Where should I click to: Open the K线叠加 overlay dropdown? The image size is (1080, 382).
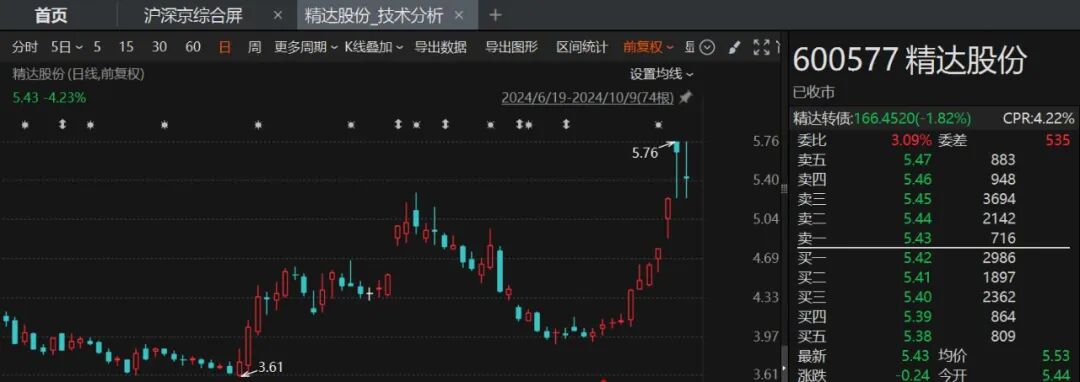373,47
